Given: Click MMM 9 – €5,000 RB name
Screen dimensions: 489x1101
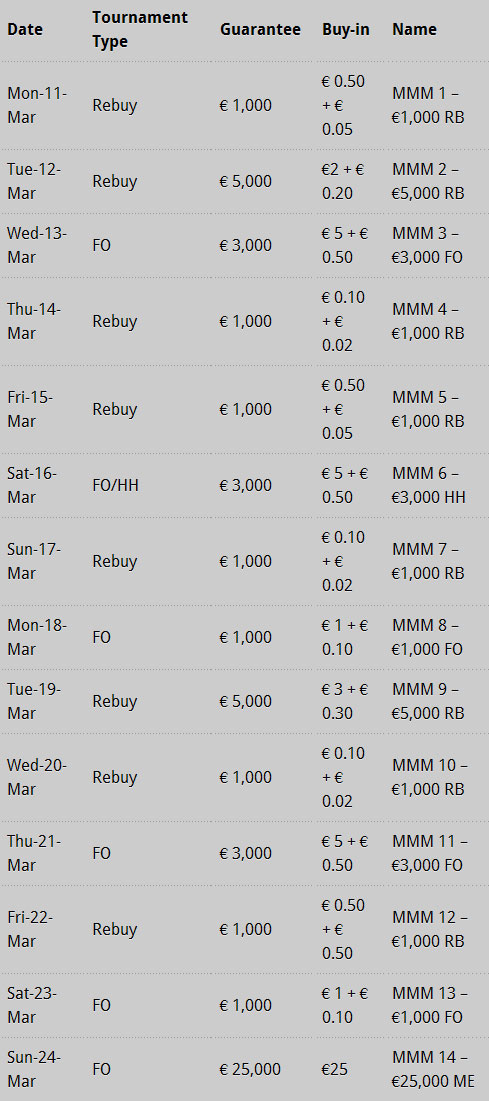Looking at the screenshot, I should pos(427,701).
